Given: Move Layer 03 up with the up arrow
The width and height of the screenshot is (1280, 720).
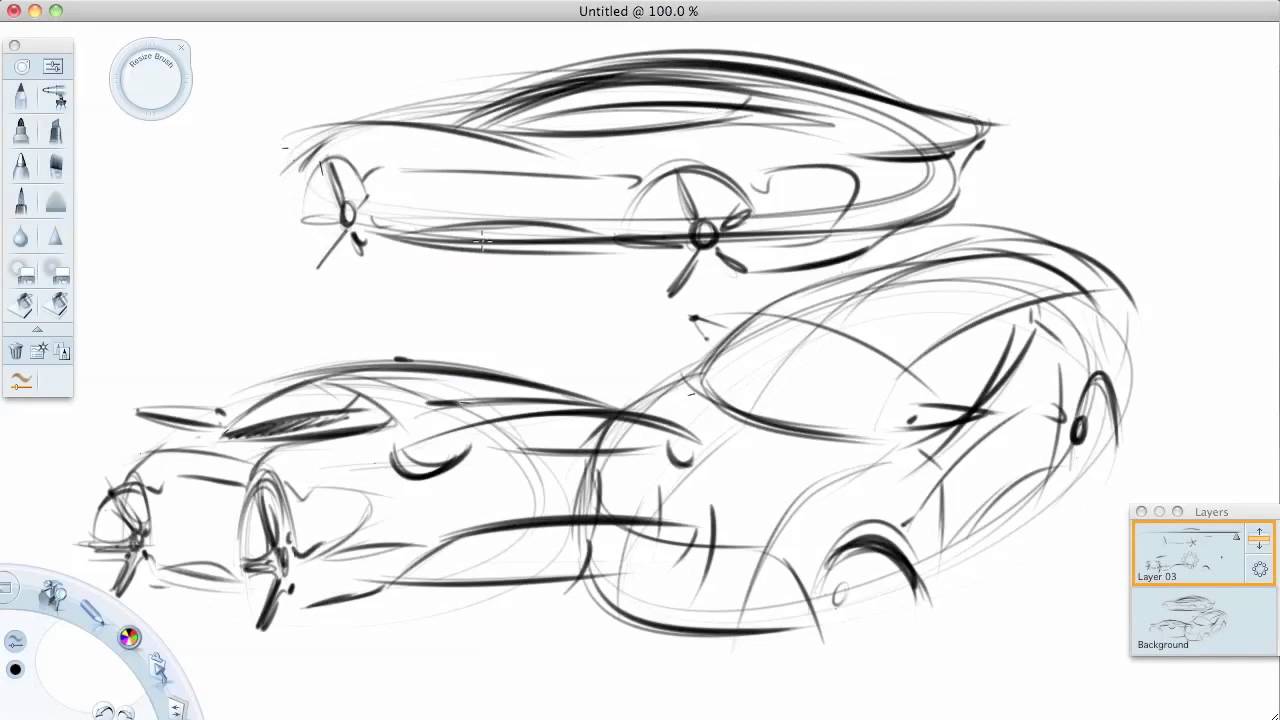Looking at the screenshot, I should 1260,532.
